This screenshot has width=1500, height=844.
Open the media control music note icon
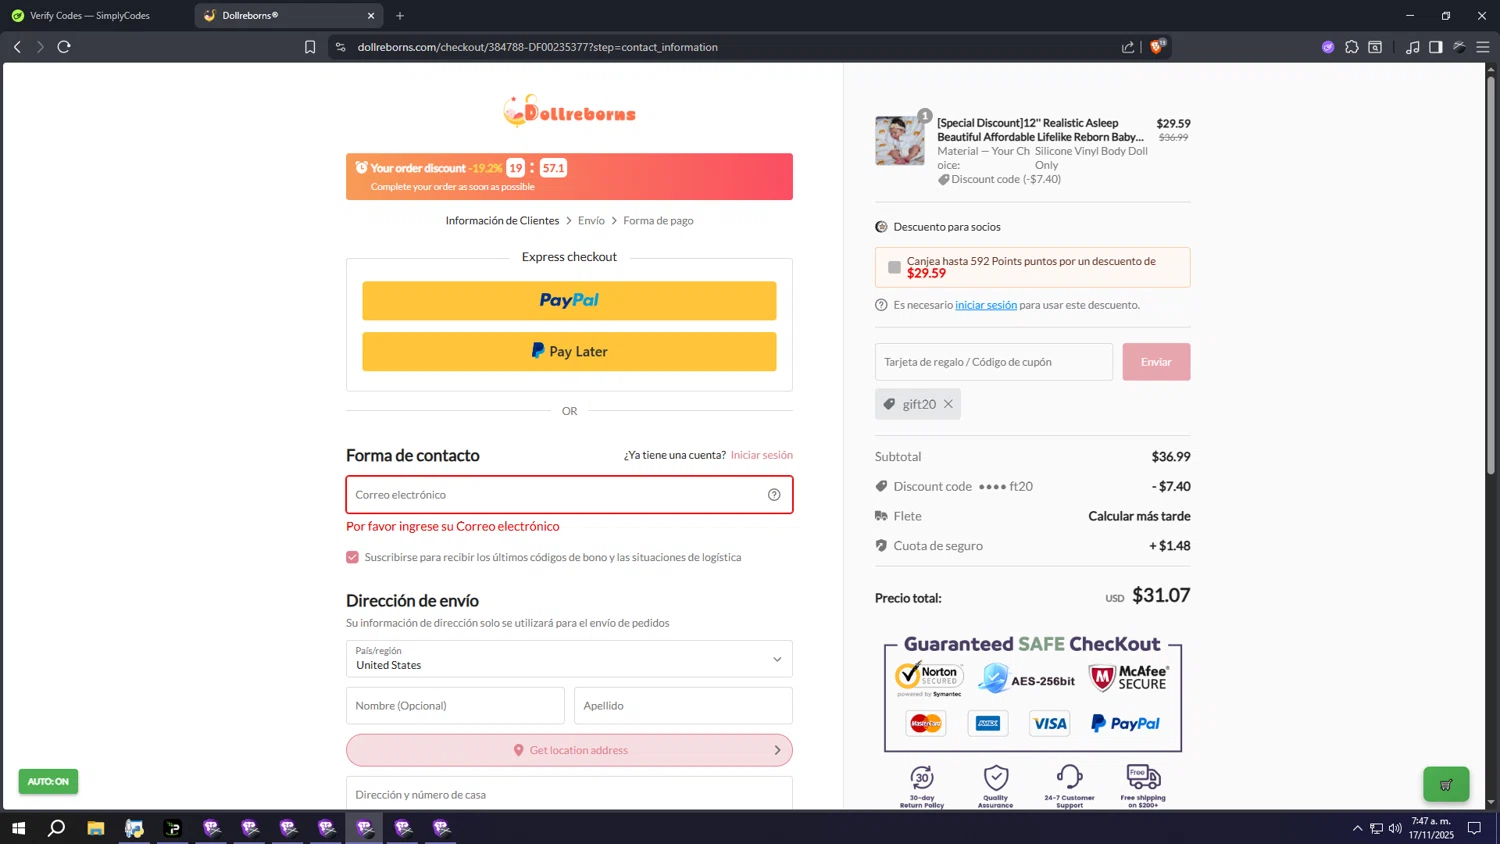[1412, 47]
